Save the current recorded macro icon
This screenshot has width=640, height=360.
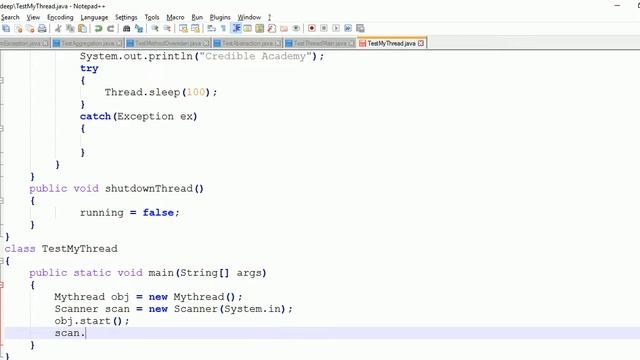(x=360, y=28)
